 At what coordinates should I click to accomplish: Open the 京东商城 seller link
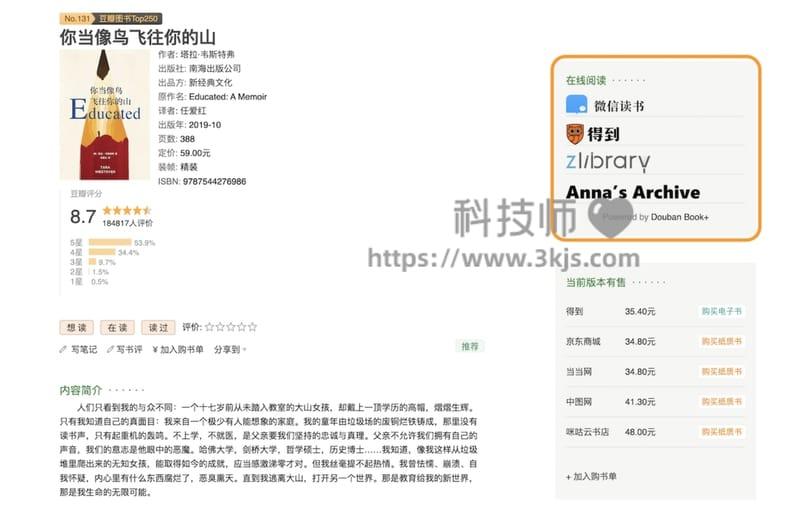point(583,341)
